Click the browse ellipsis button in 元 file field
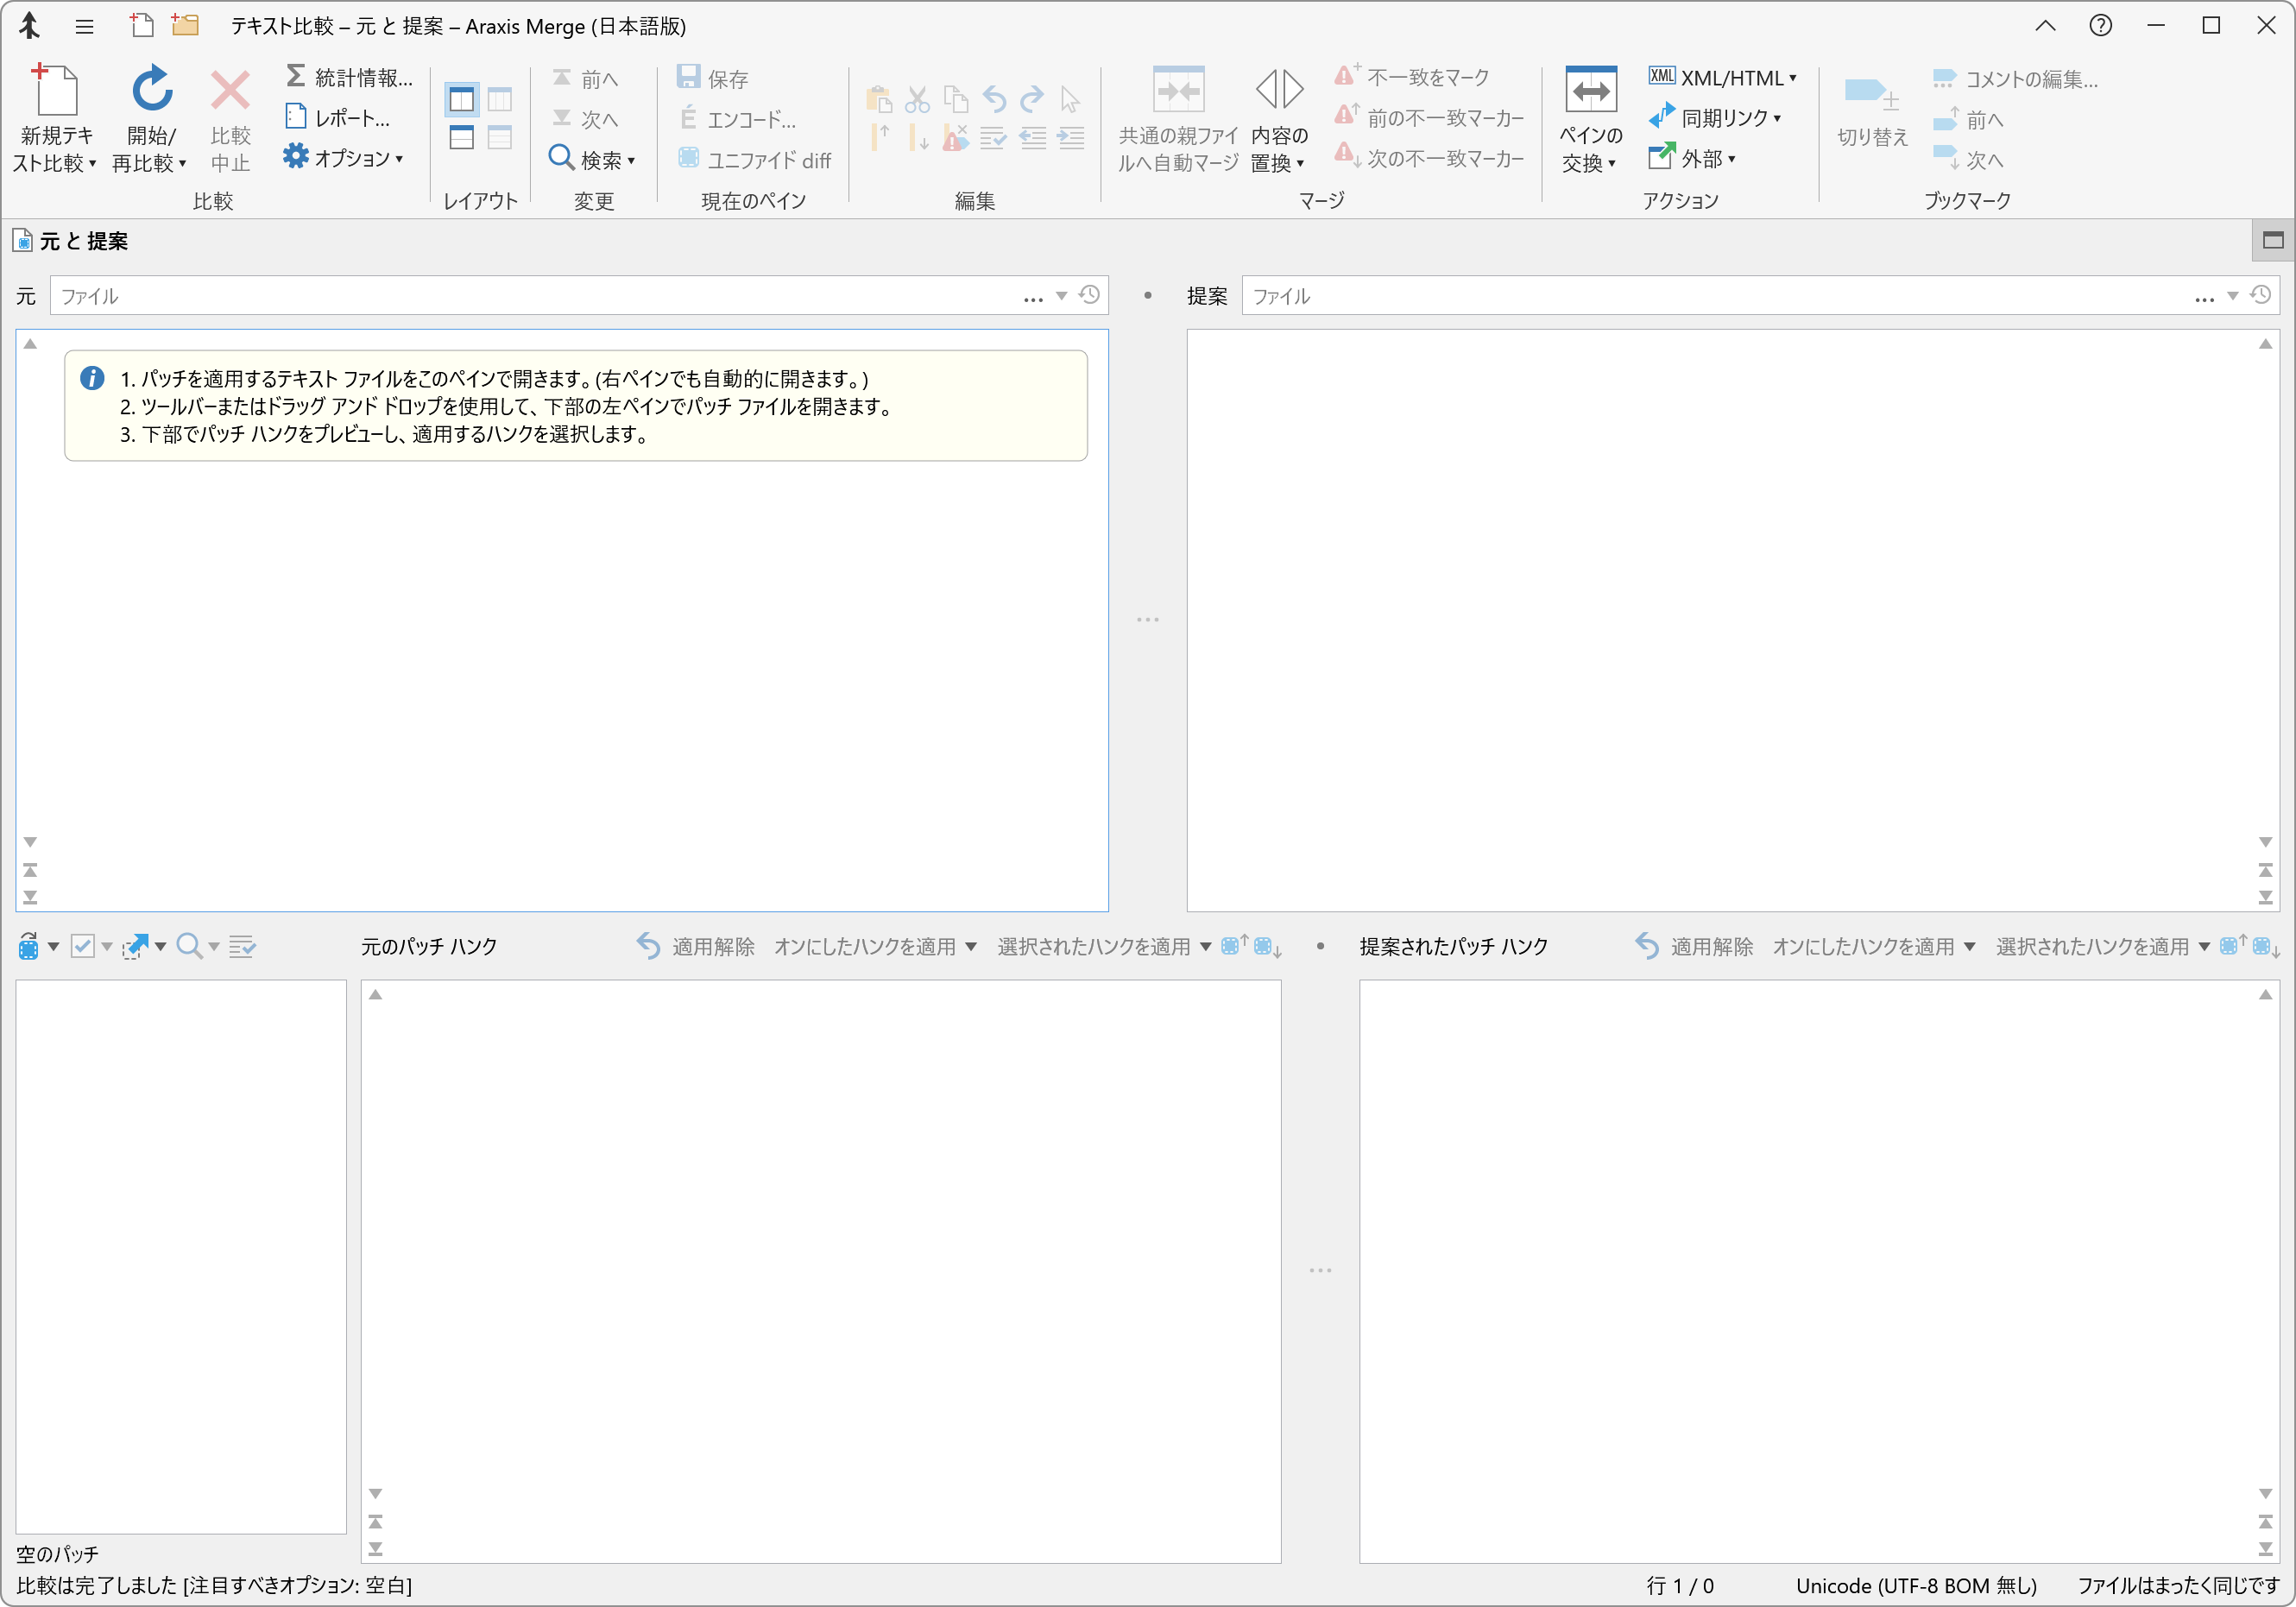This screenshot has width=2296, height=1607. [x=1033, y=297]
